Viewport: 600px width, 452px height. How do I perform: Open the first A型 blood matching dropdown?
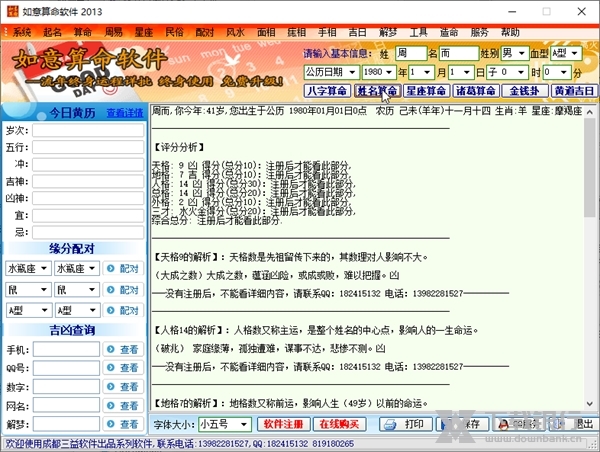(x=29, y=310)
